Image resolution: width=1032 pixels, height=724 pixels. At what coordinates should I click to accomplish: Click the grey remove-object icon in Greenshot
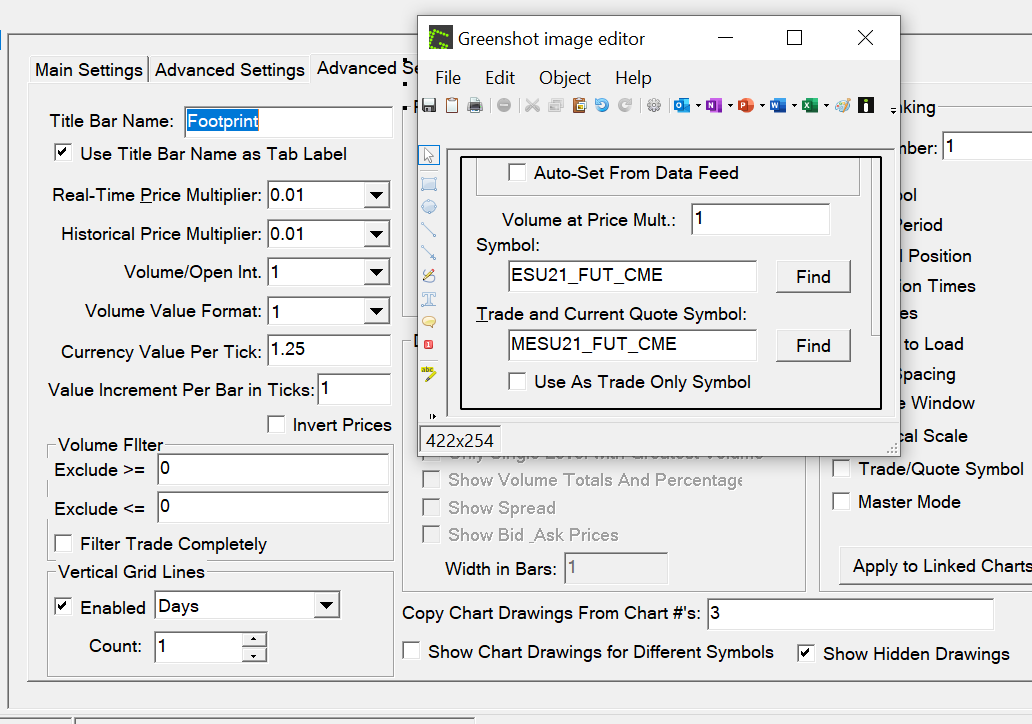[x=504, y=105]
